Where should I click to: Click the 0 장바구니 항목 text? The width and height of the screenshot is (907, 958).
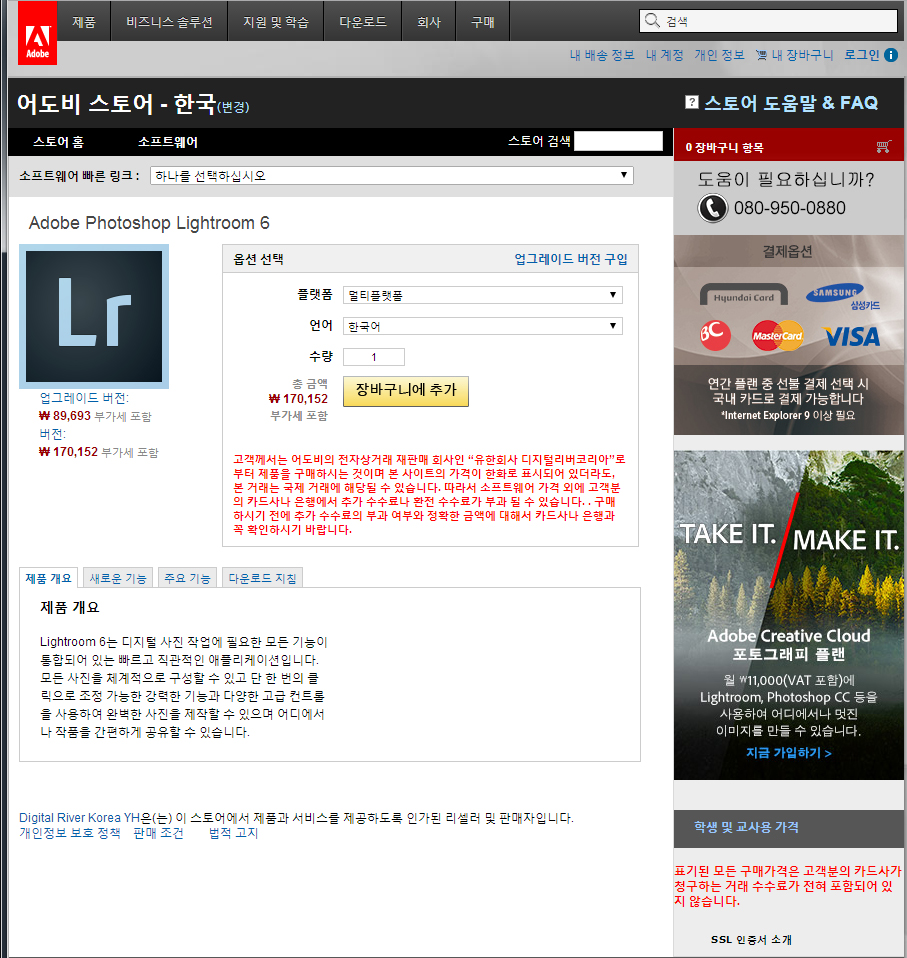pyautogui.click(x=724, y=147)
